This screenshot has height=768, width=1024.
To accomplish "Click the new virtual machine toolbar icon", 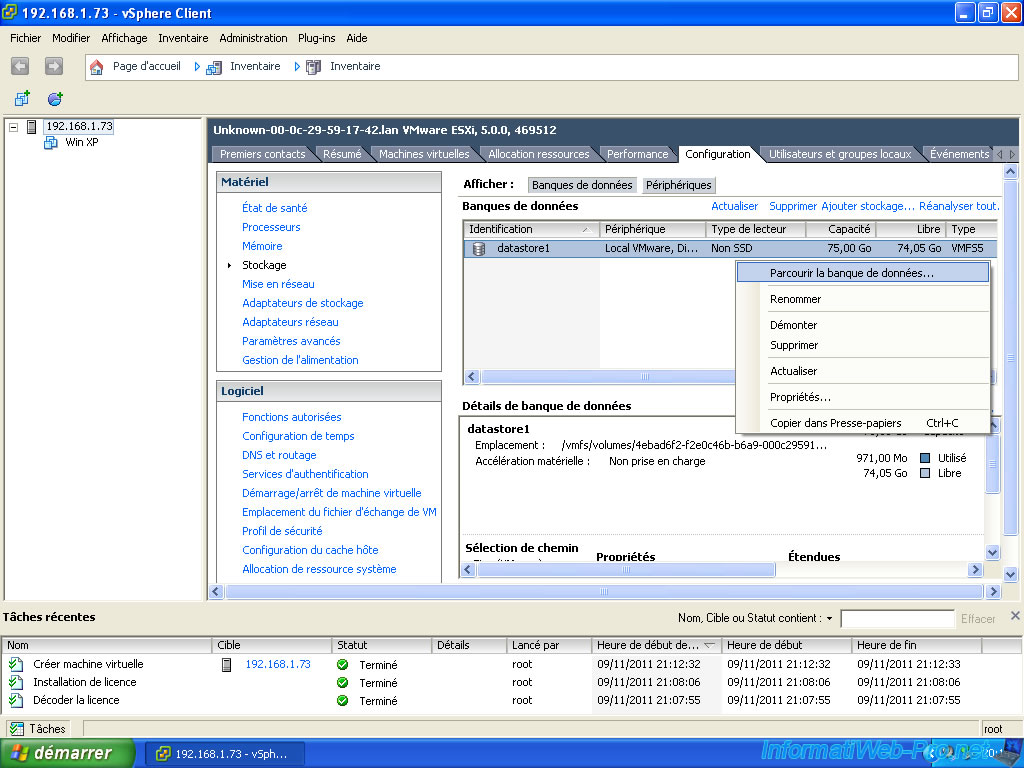I will tap(22, 99).
